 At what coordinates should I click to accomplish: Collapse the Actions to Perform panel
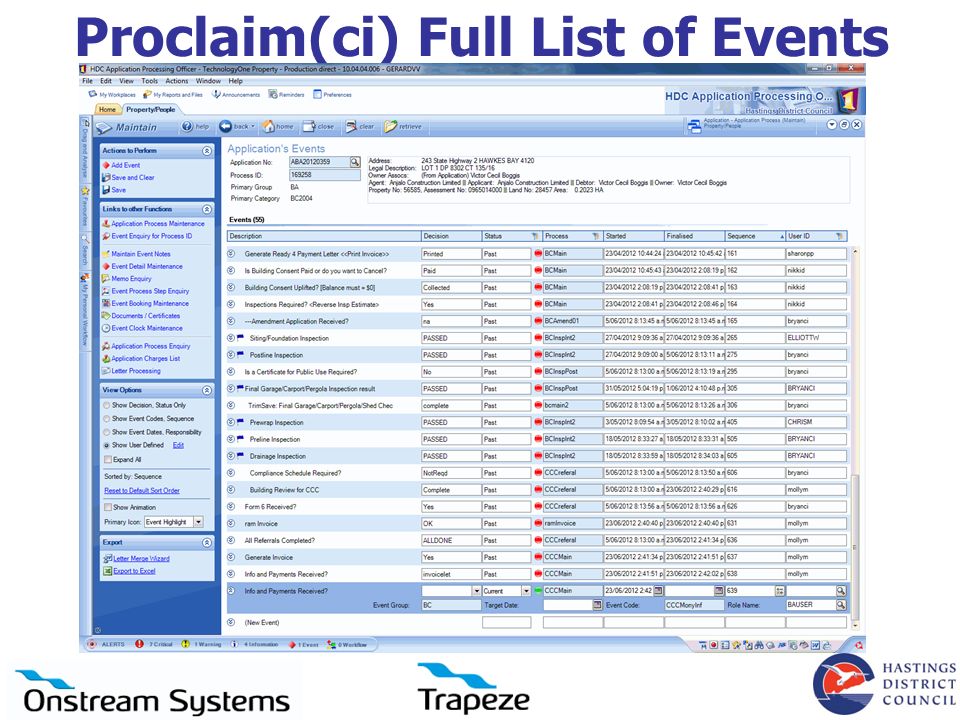pos(207,151)
